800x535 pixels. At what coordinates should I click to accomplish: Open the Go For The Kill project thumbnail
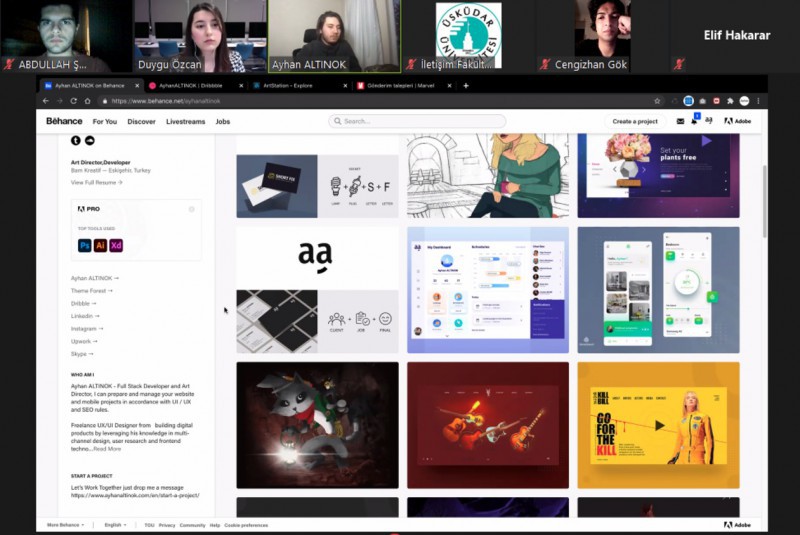pos(658,425)
